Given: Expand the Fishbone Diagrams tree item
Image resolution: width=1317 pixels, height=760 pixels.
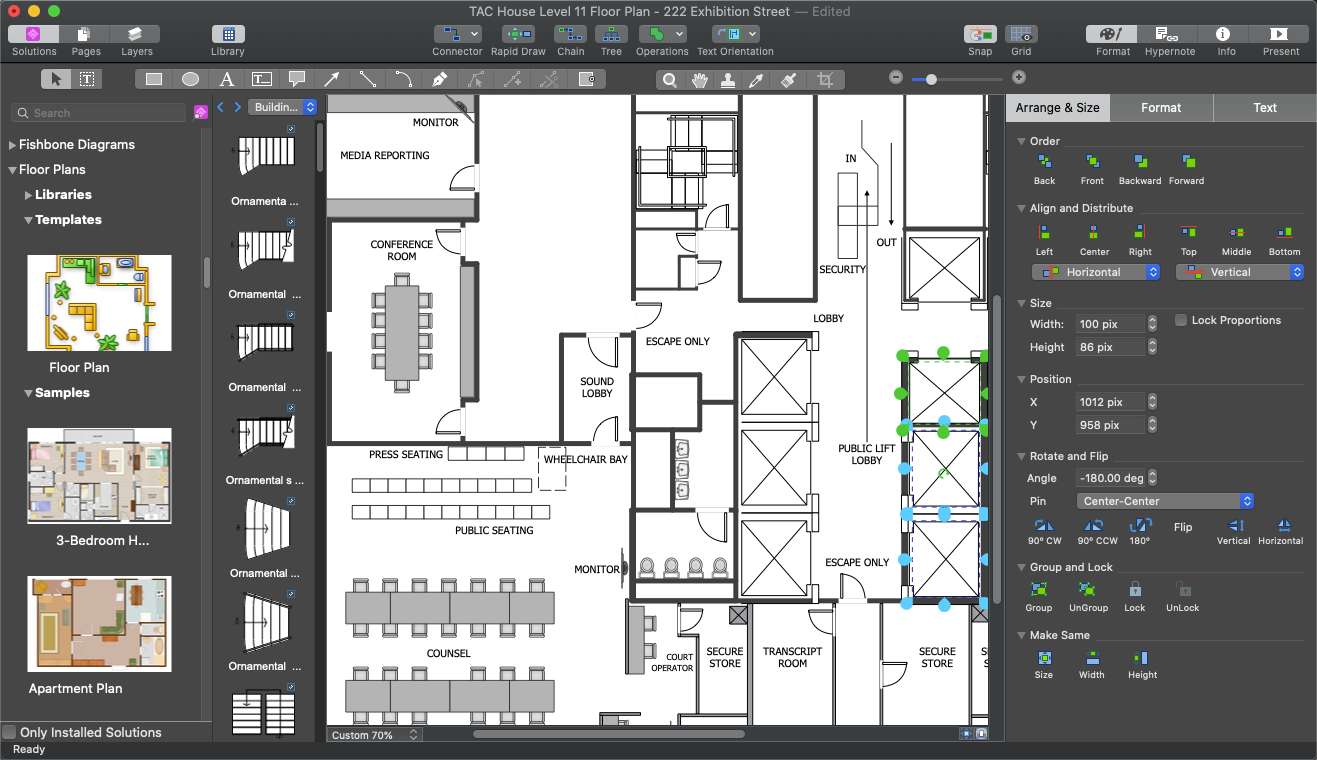Looking at the screenshot, I should click(x=13, y=145).
